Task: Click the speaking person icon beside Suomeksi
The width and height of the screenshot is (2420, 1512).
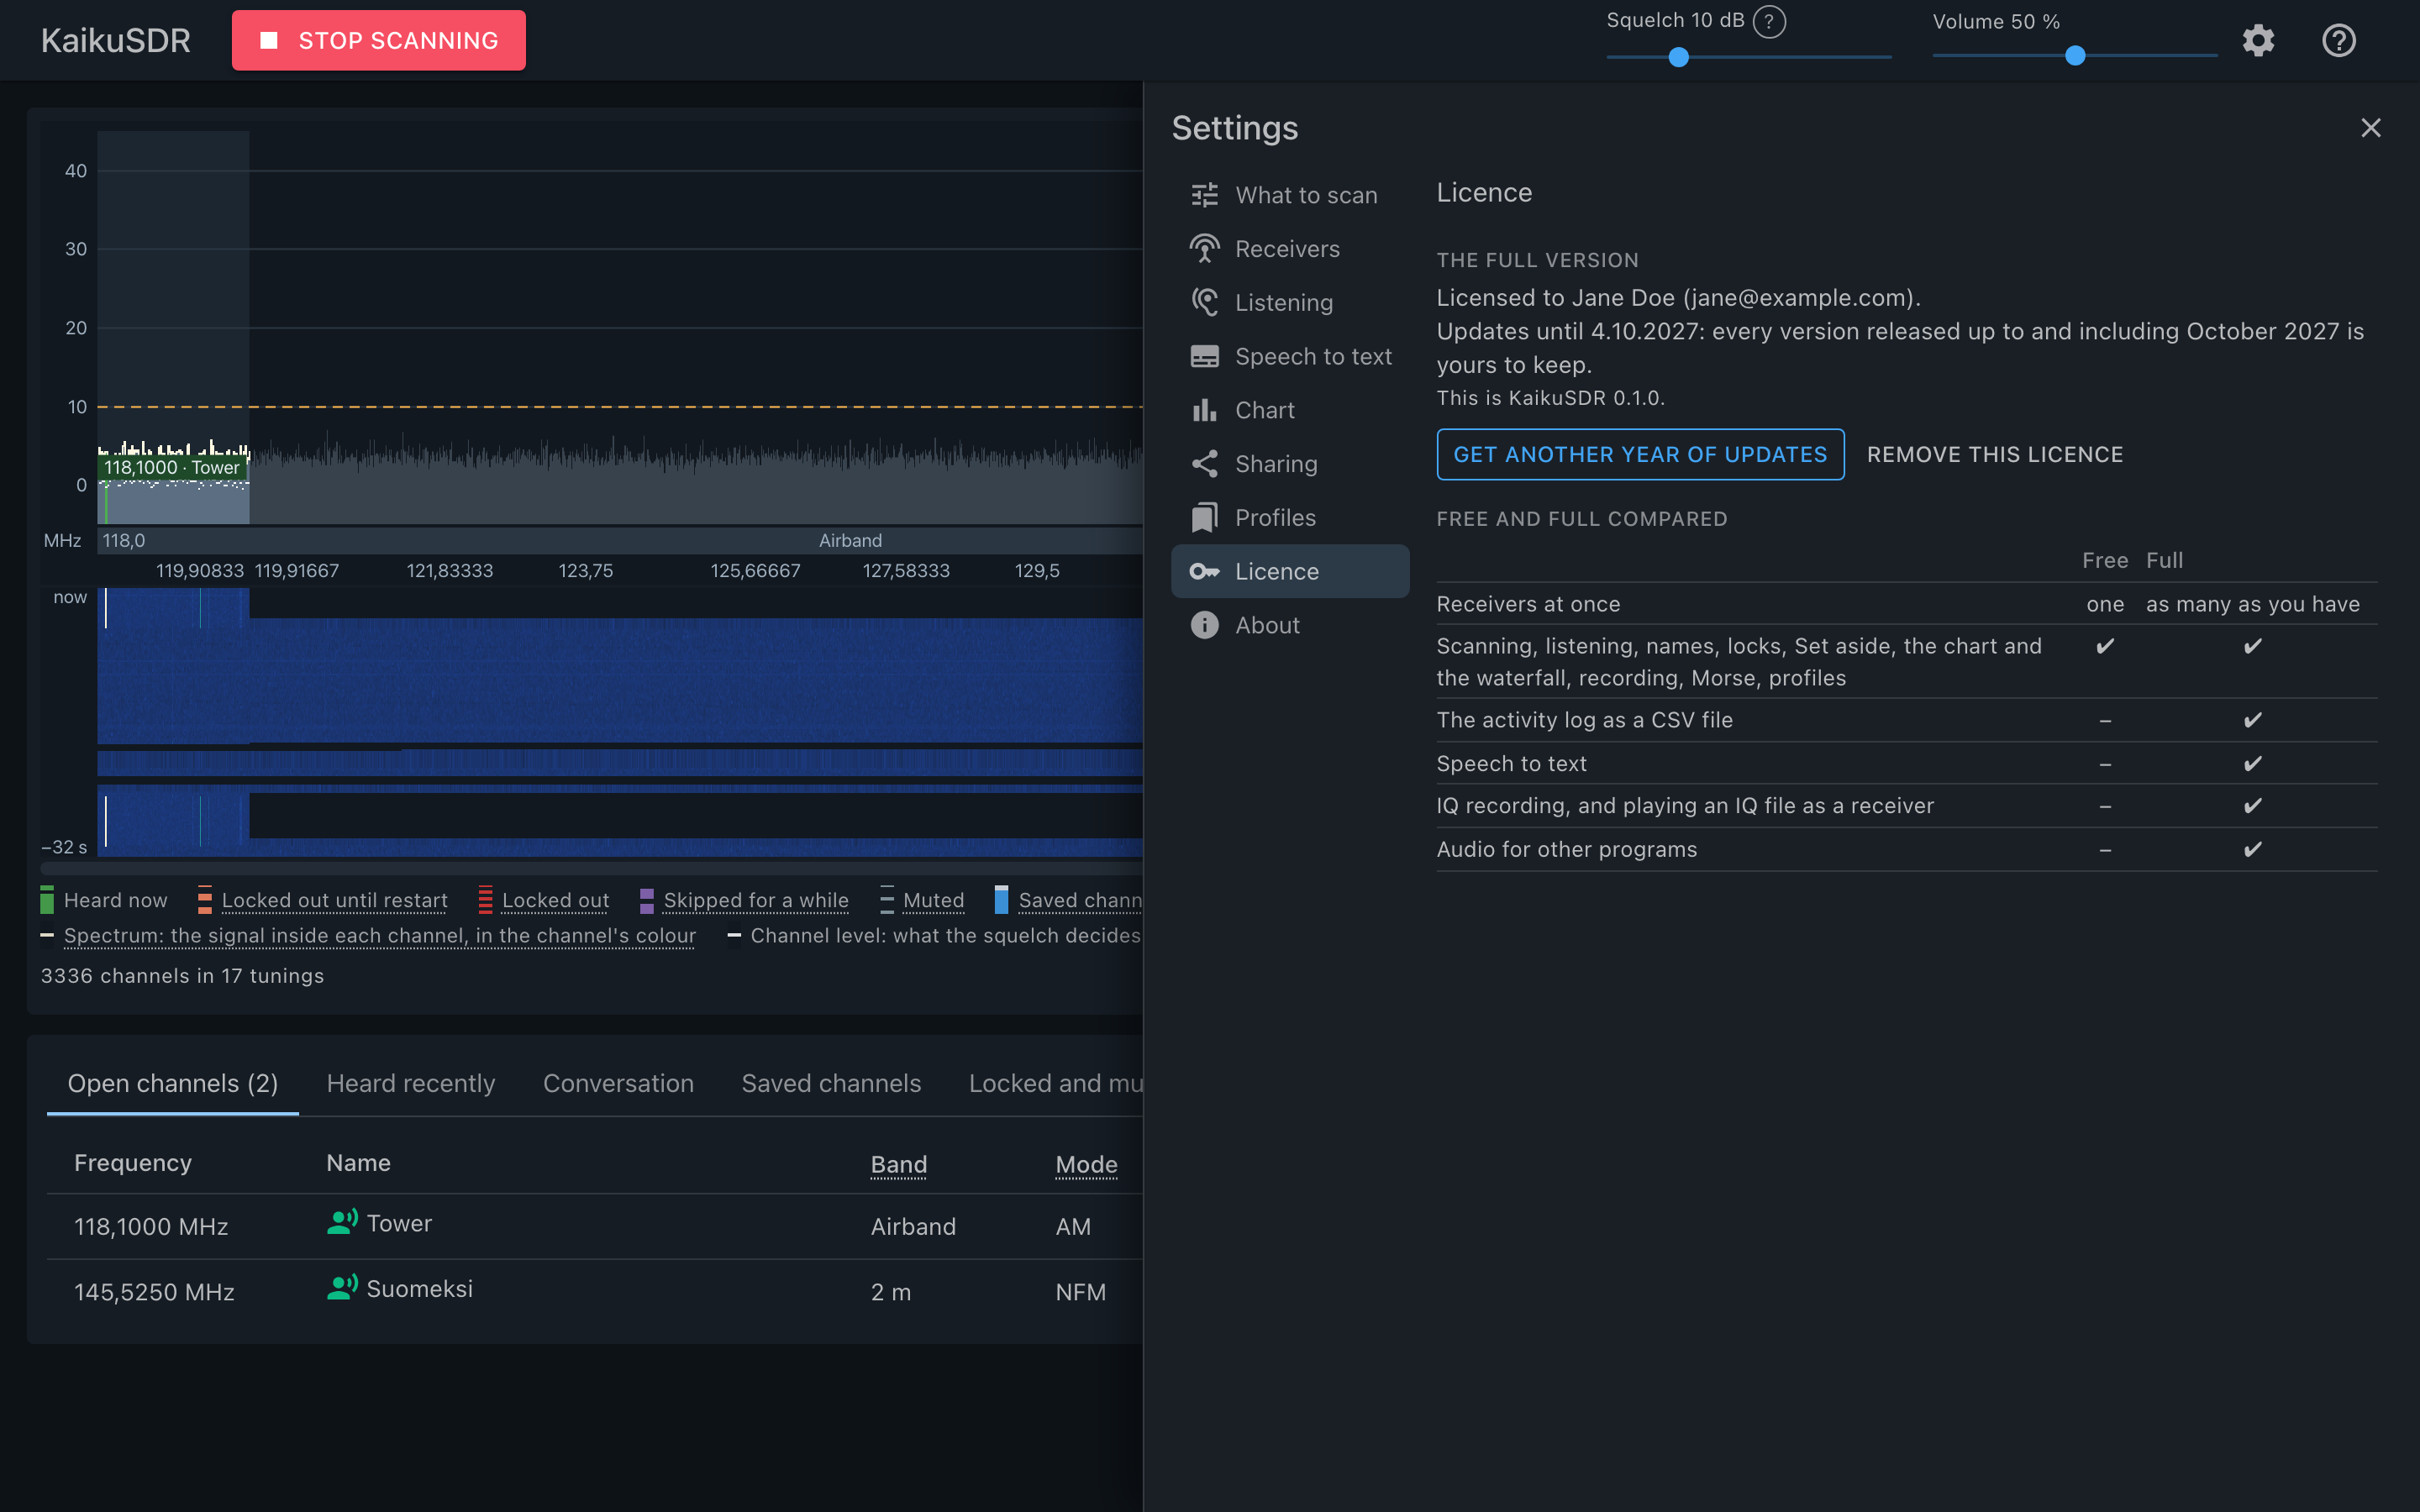Action: point(342,1288)
